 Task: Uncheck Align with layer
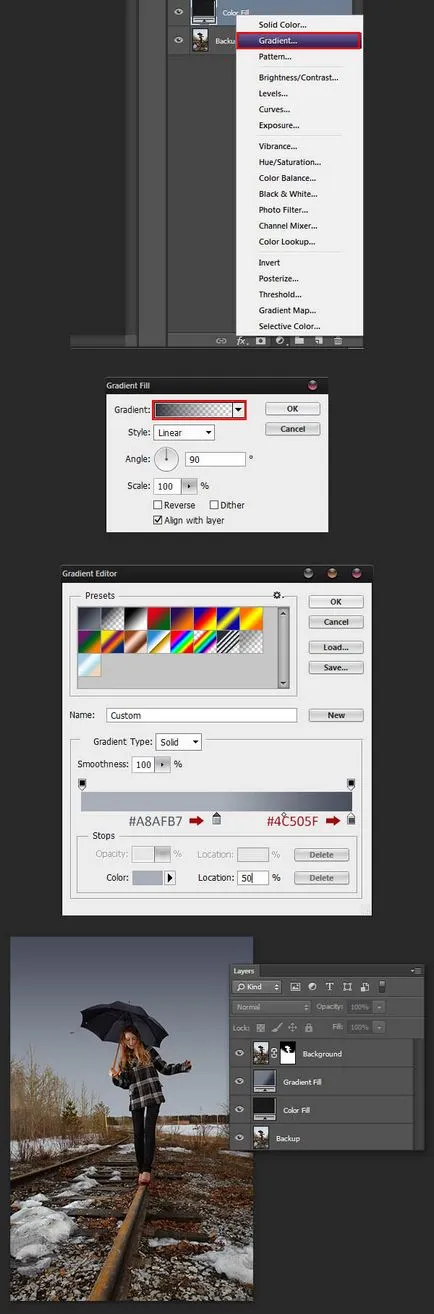pos(158,520)
